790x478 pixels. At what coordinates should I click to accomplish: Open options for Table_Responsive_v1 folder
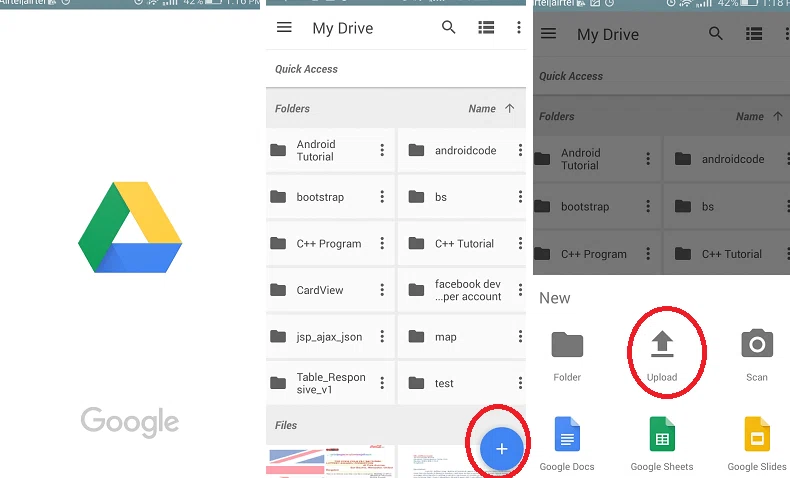point(382,383)
